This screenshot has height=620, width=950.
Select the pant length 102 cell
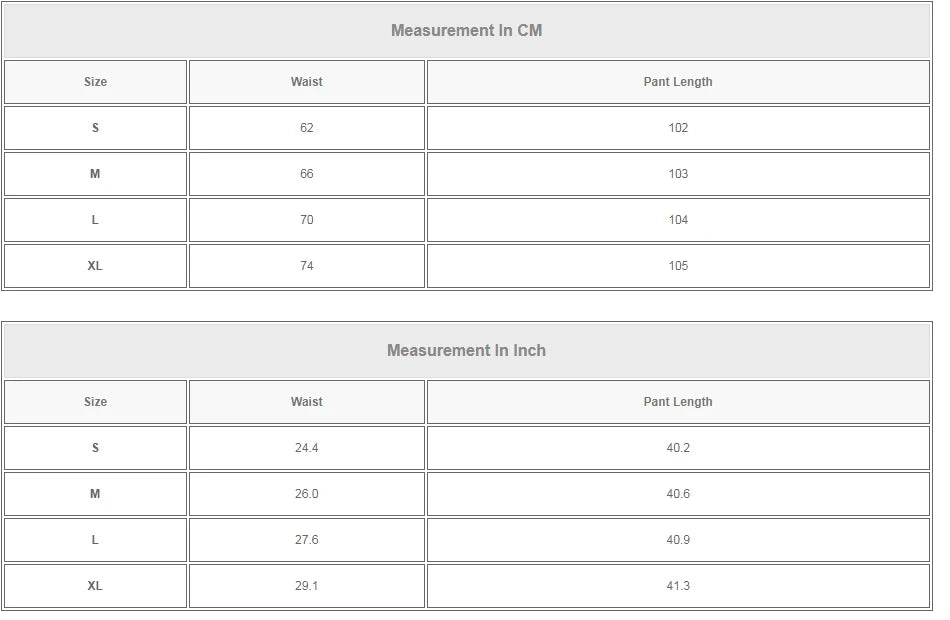click(678, 128)
